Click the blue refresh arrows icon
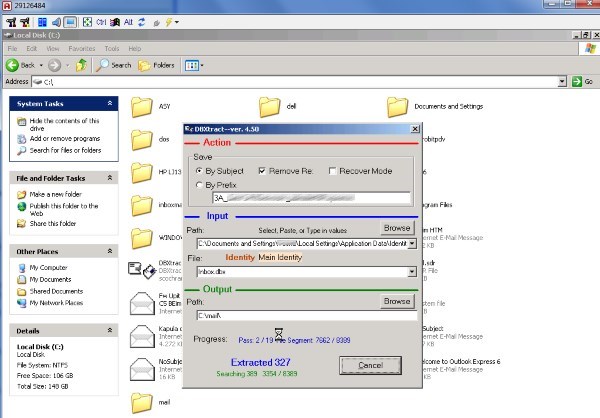The width and height of the screenshot is (600, 418). tap(142, 22)
